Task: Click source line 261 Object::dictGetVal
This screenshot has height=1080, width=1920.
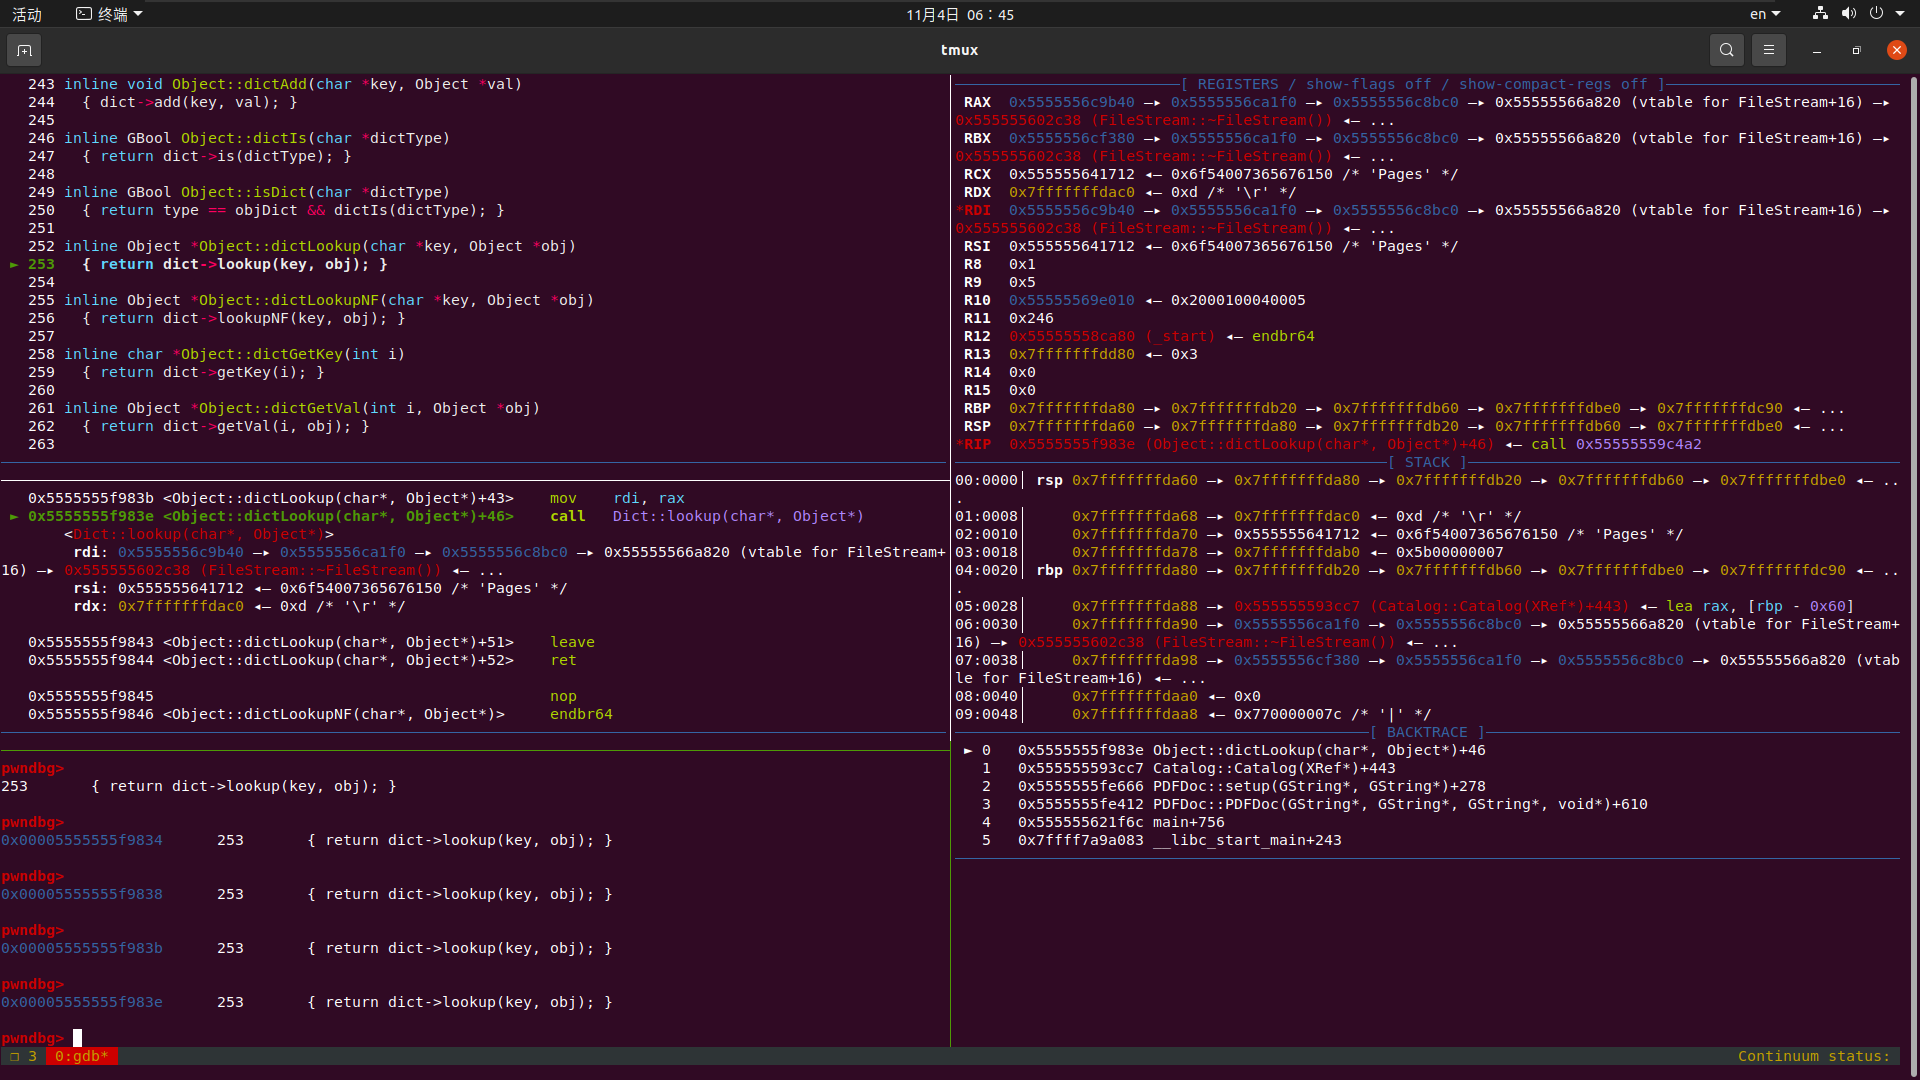Action: pyautogui.click(x=302, y=408)
